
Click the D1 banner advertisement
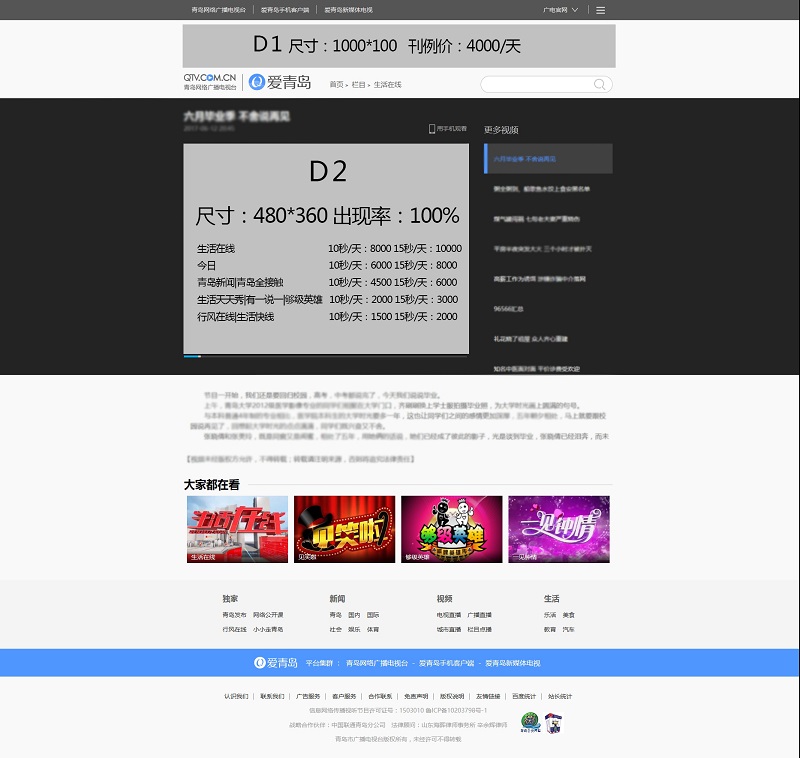pyautogui.click(x=399, y=46)
